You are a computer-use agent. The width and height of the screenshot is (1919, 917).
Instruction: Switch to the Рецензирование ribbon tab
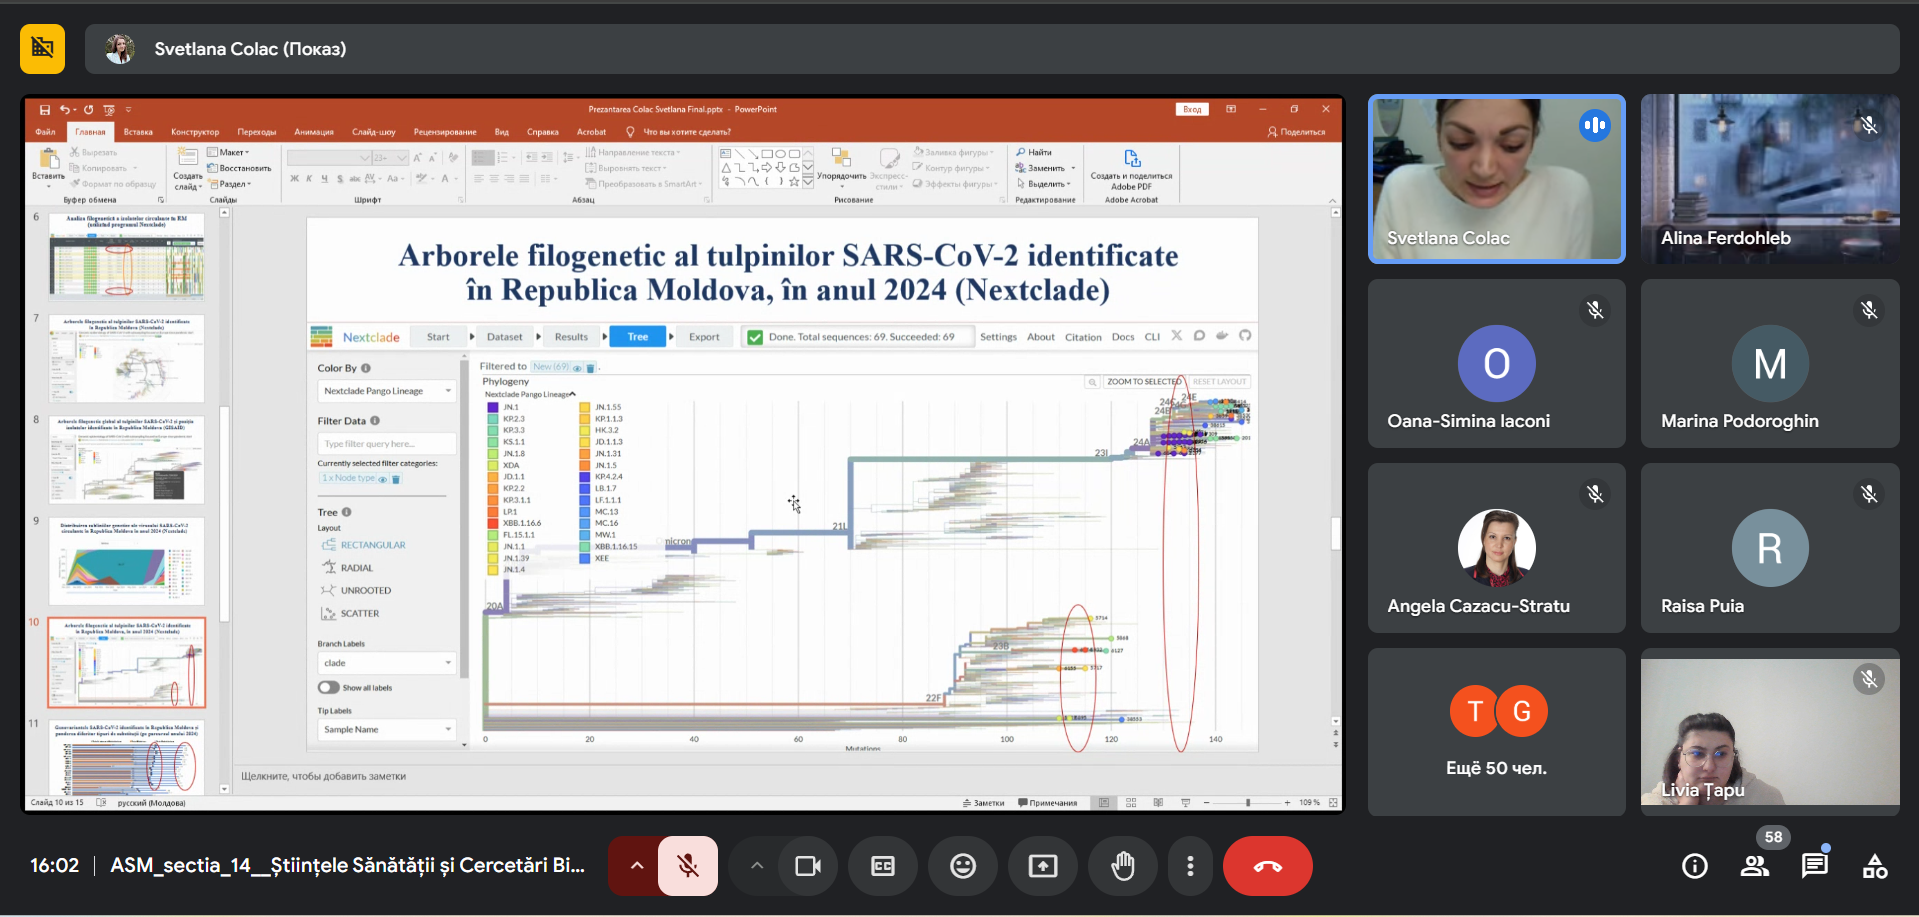[445, 132]
